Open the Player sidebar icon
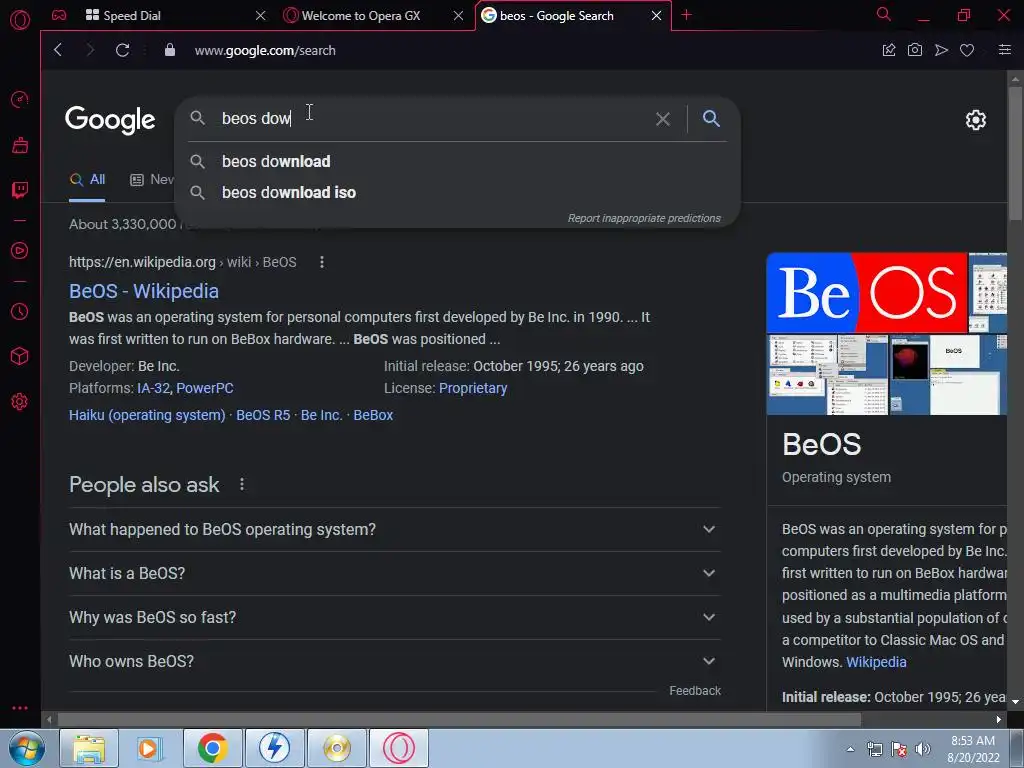Viewport: 1024px width, 768px height. 20,250
